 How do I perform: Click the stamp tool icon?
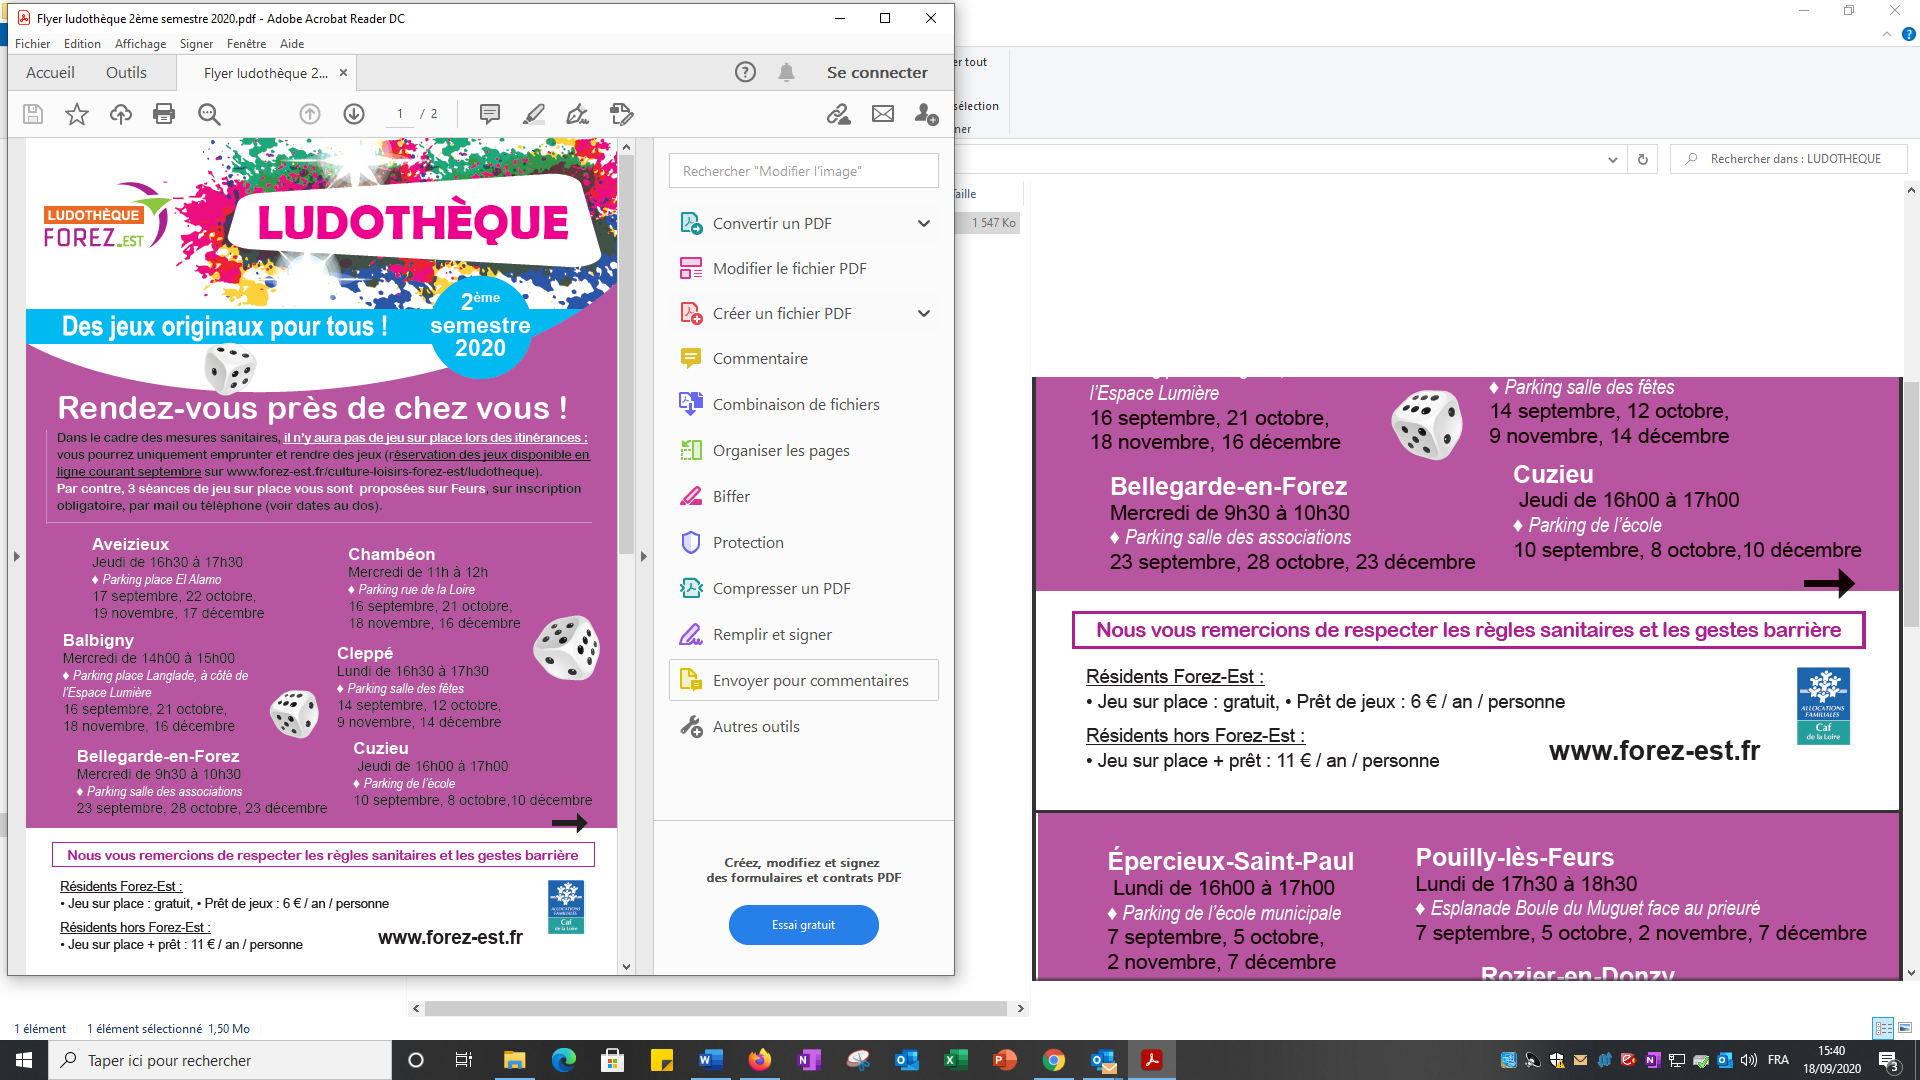(x=621, y=114)
